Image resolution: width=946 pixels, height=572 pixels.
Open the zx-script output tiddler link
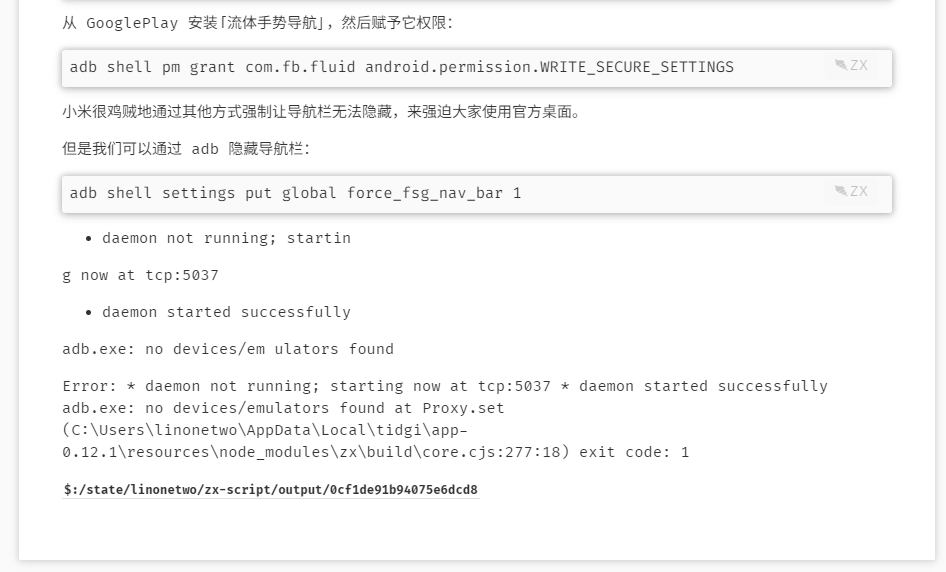coord(270,489)
